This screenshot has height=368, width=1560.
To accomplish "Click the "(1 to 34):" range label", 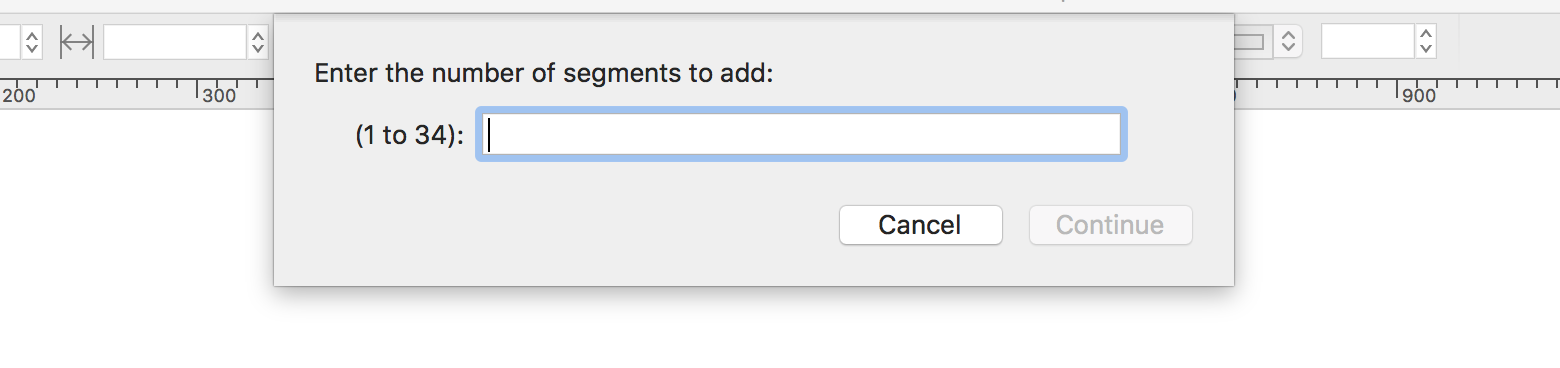I will point(409,136).
